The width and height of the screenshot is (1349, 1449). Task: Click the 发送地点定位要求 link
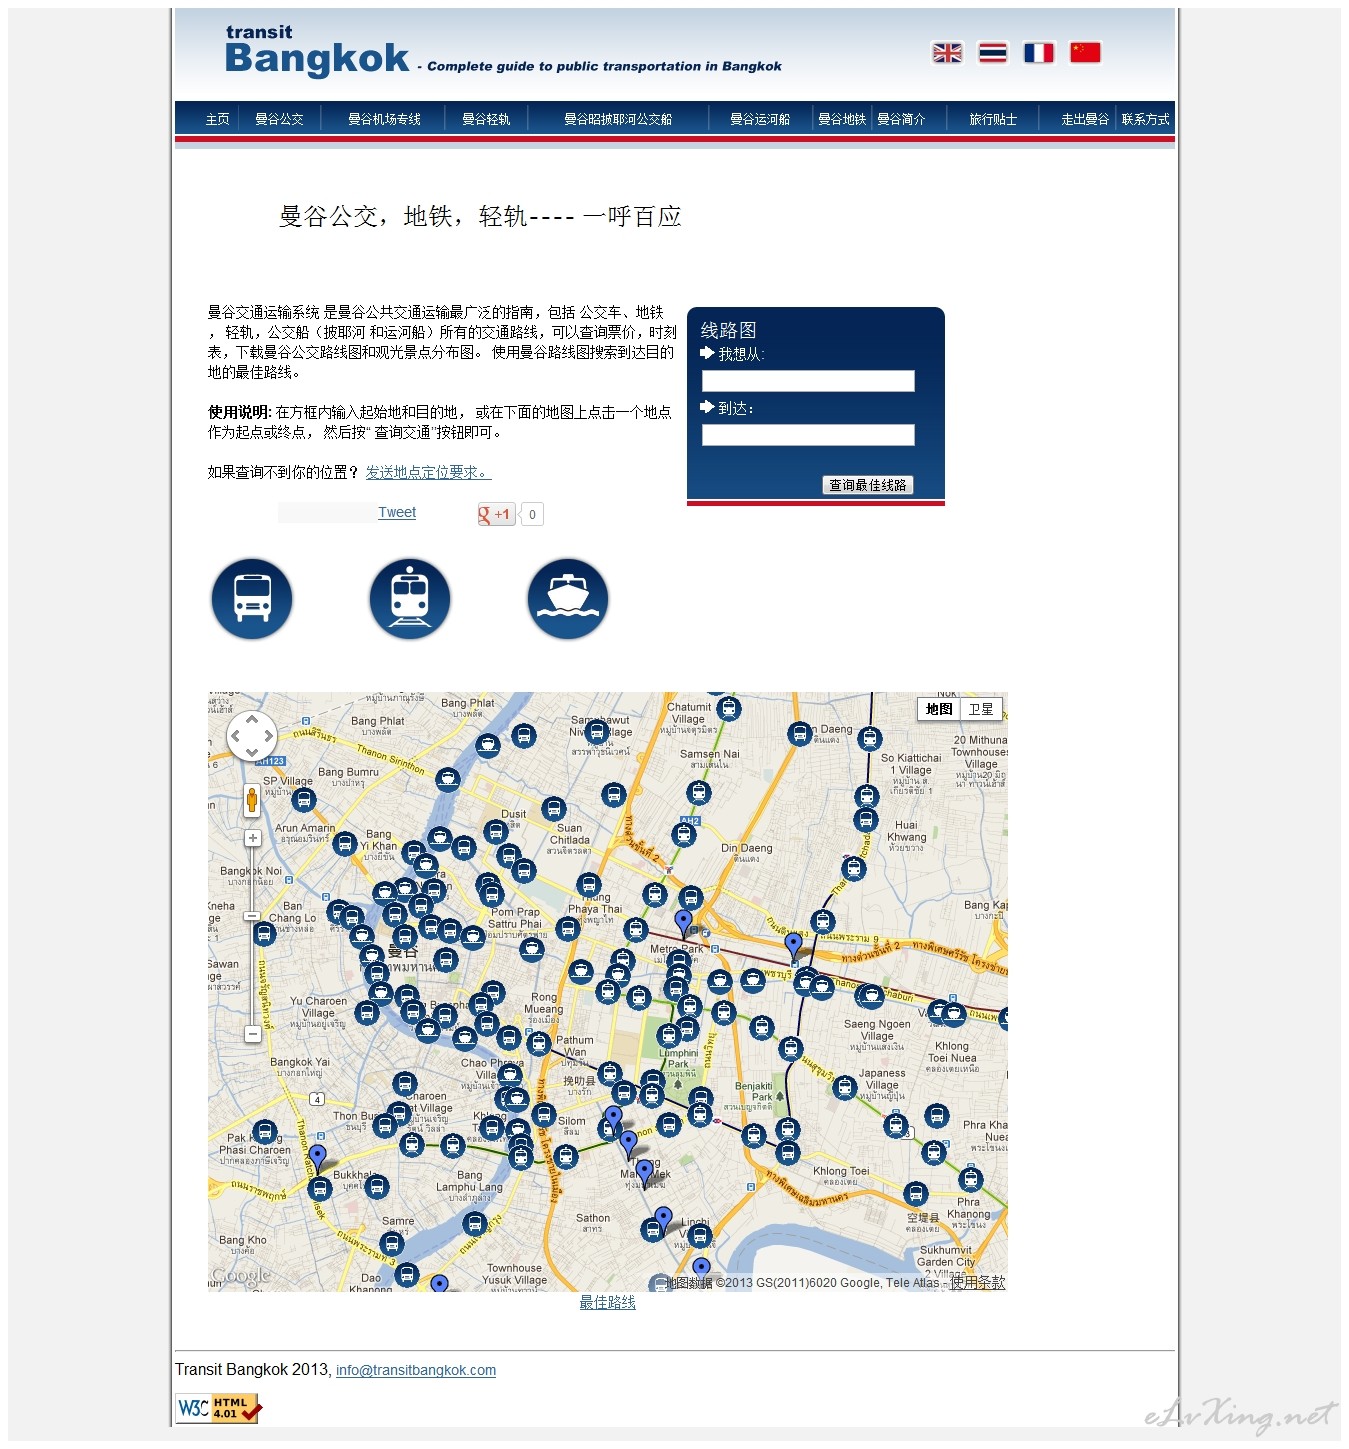[428, 472]
